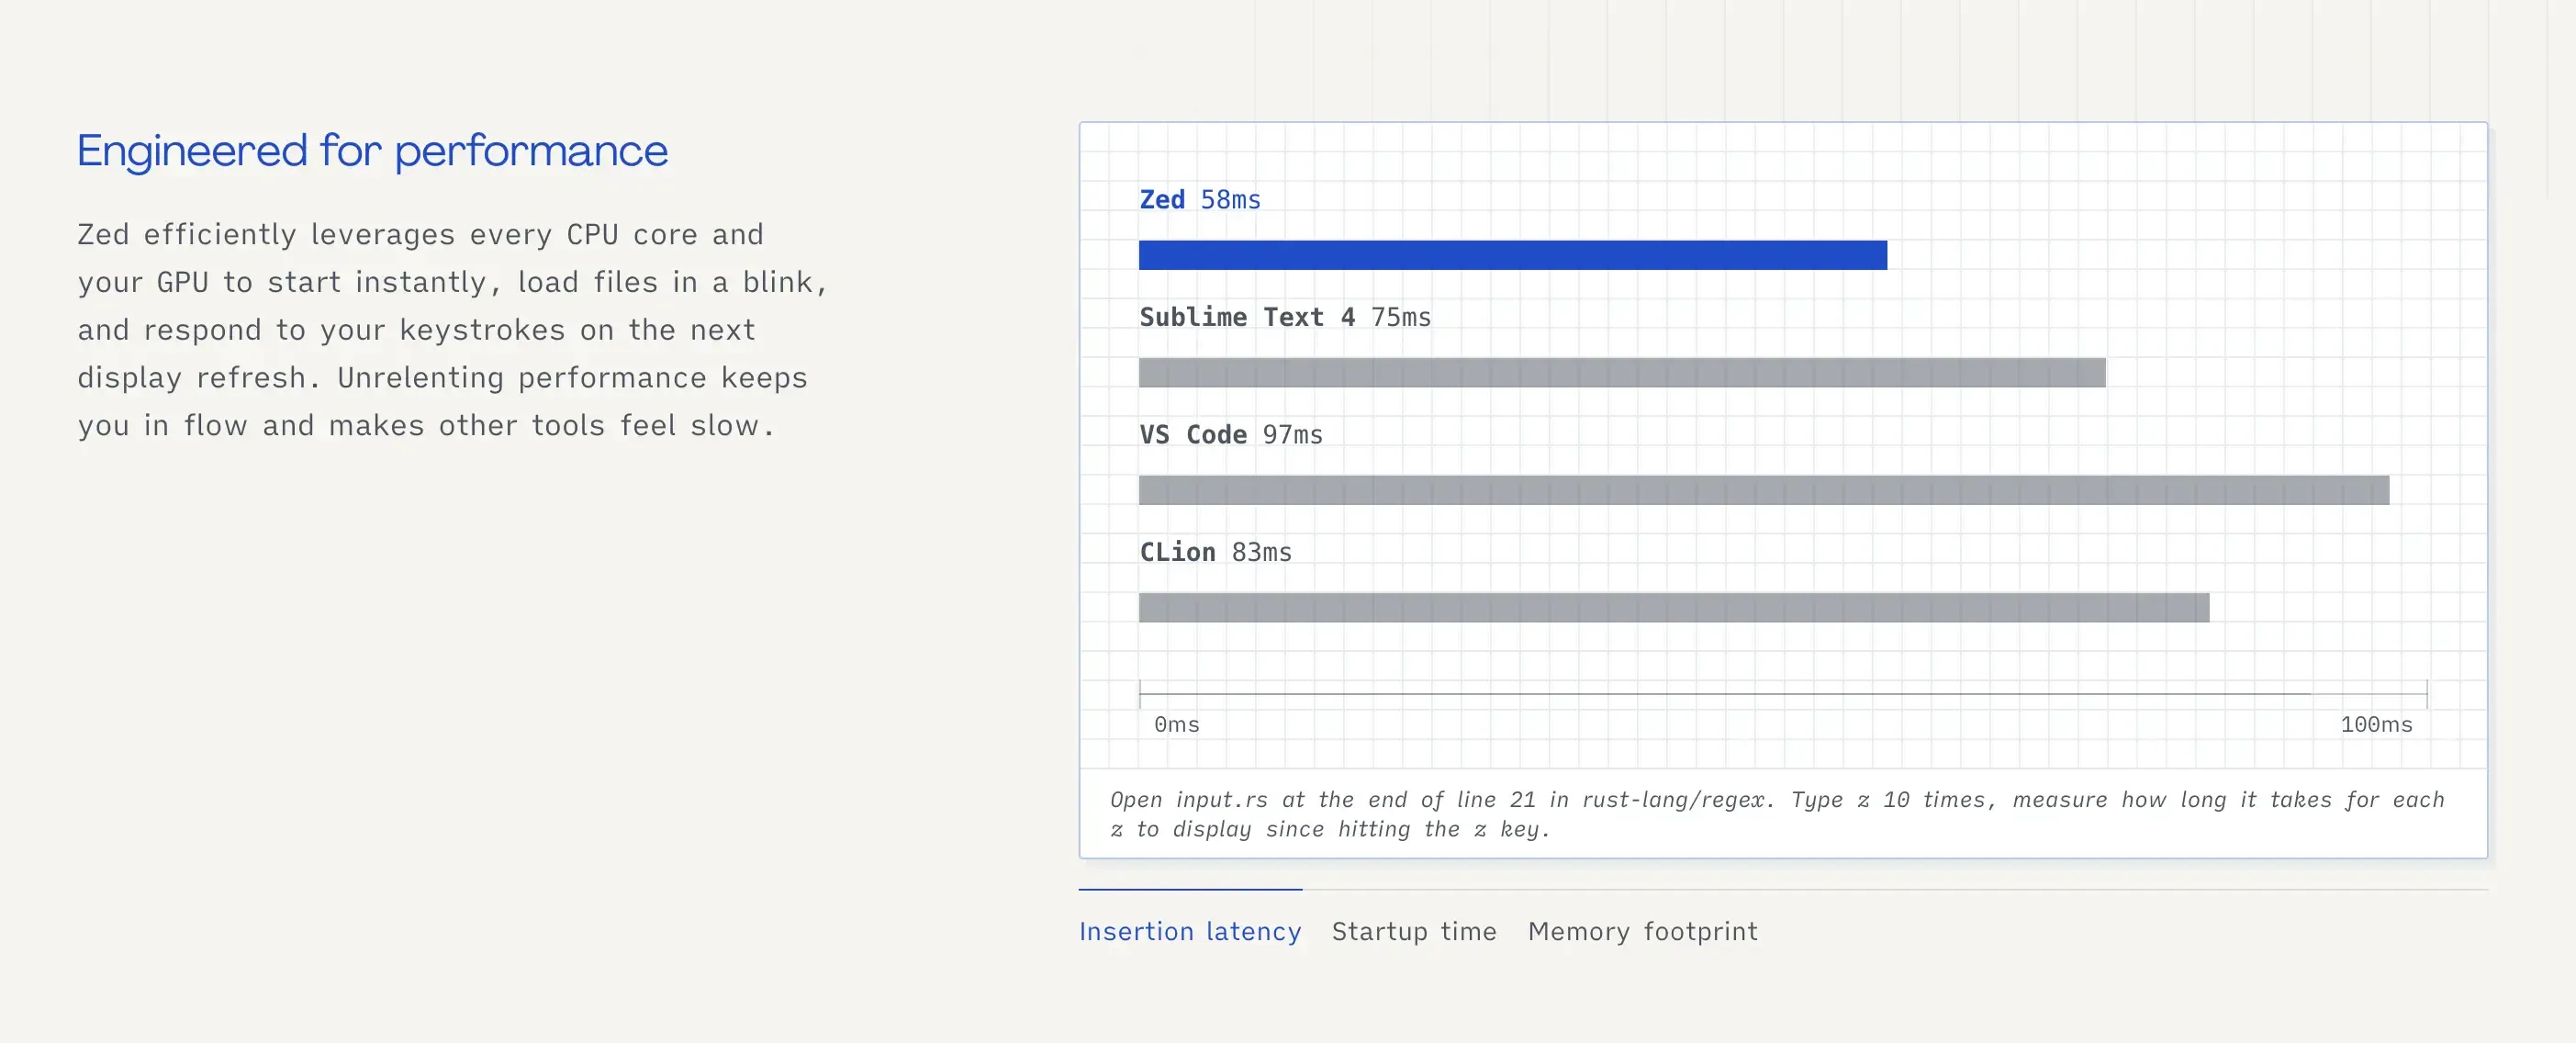Screen dimensions: 2576x1043
Task: Open the Memory footprint tab
Action: pos(1642,931)
